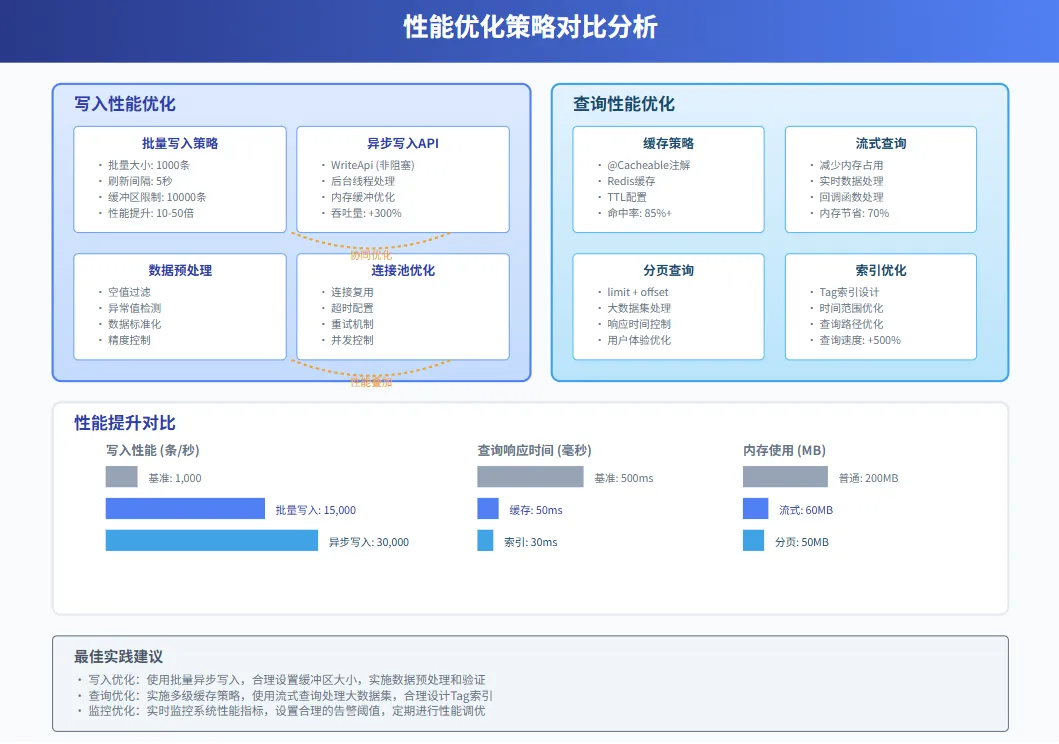This screenshot has width=1059, height=744.
Task: Click the 数据预处理 card heading
Action: coord(180,270)
